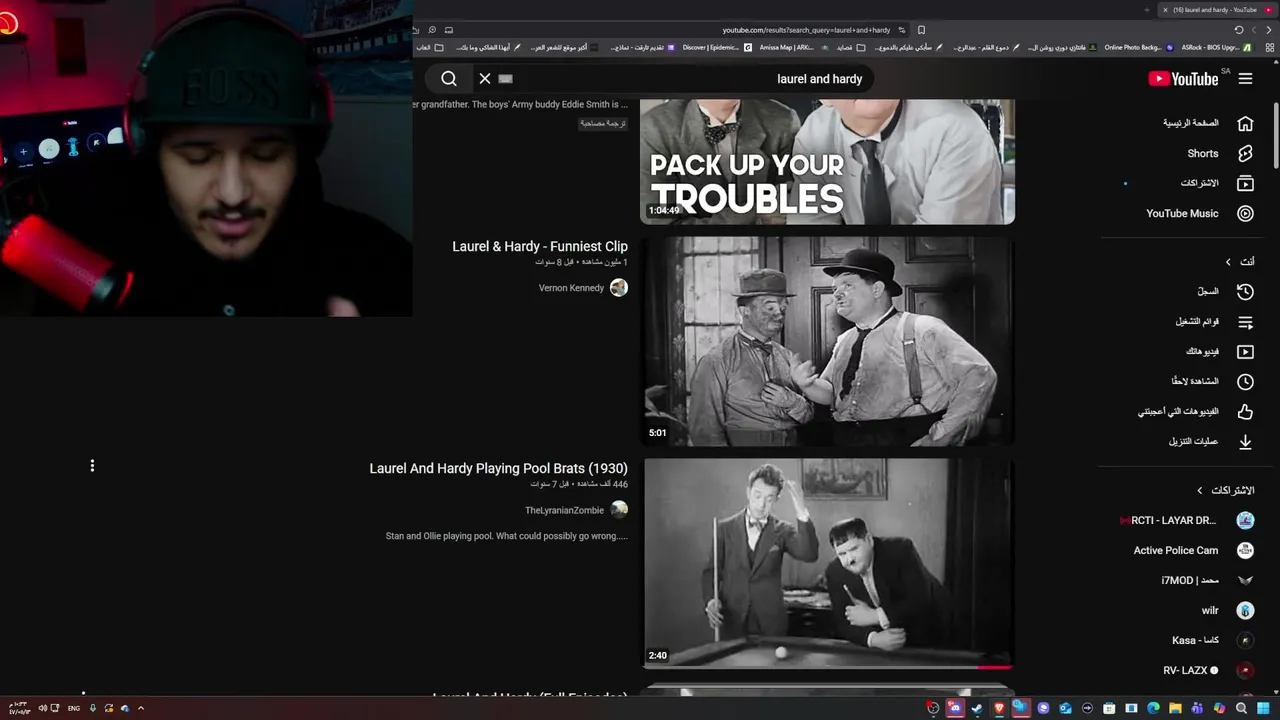Viewport: 1280px width, 720px height.
Task: Open the YouTube hamburger guide menu
Action: [x=1245, y=79]
